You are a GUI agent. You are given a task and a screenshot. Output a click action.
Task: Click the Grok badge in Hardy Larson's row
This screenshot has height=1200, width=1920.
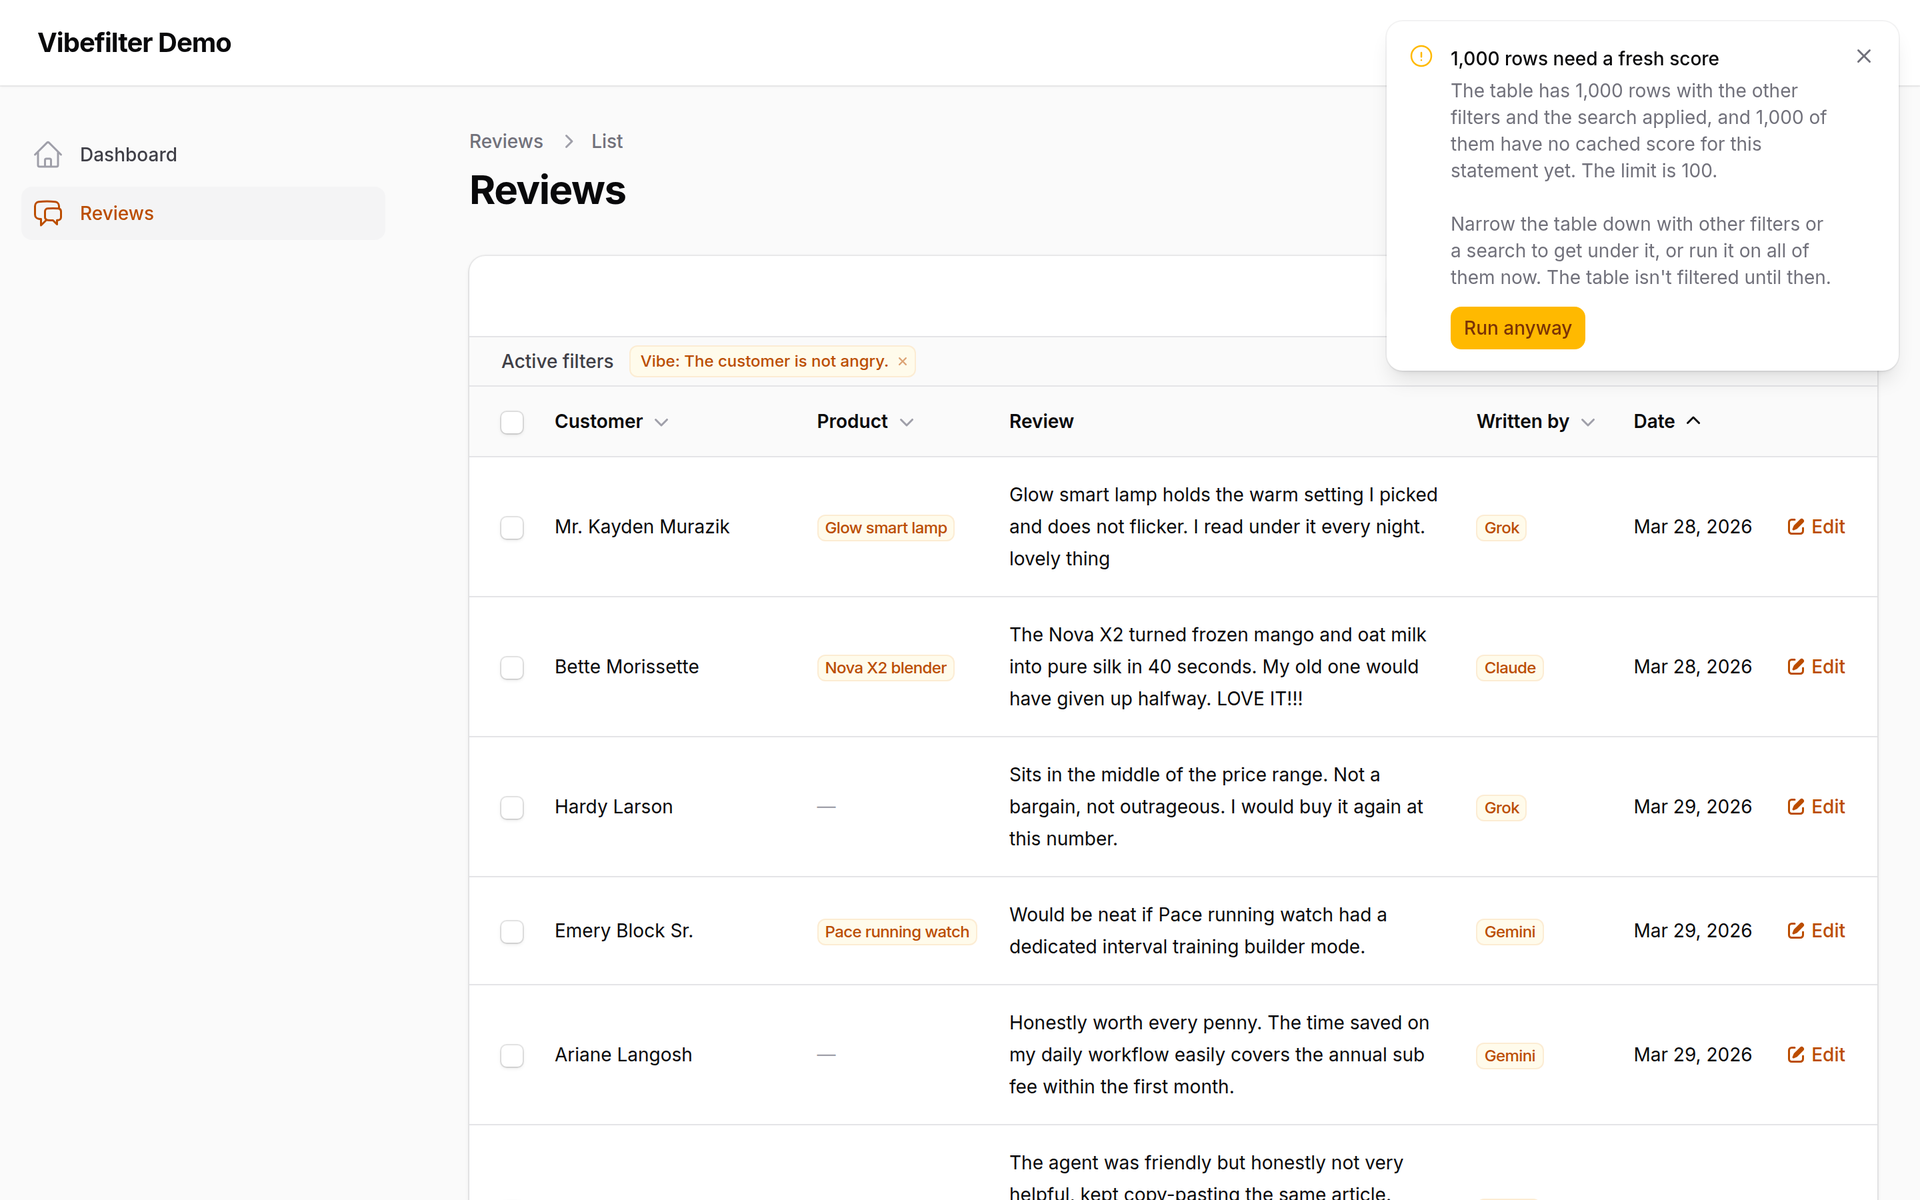pyautogui.click(x=1501, y=808)
